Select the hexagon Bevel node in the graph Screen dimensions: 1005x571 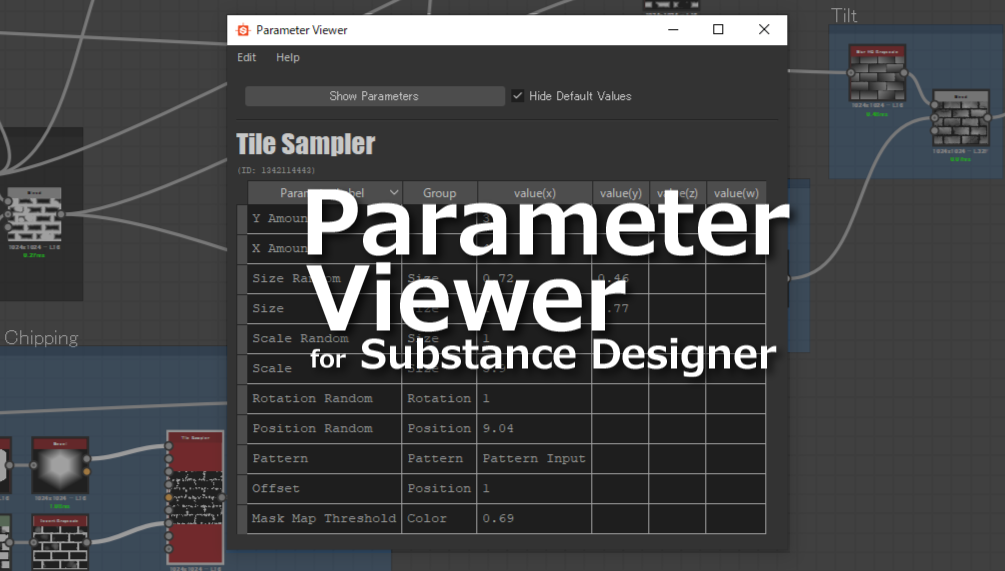tap(60, 466)
